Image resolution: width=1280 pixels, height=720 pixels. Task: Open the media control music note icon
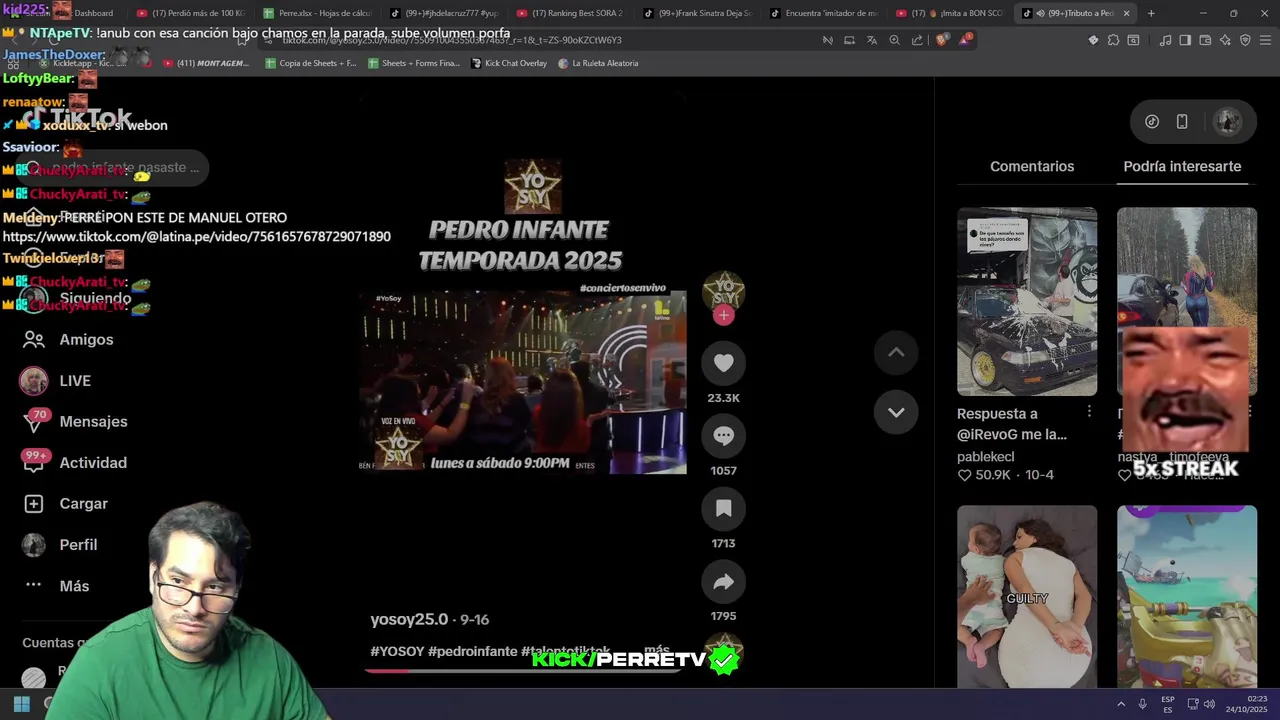1165,40
